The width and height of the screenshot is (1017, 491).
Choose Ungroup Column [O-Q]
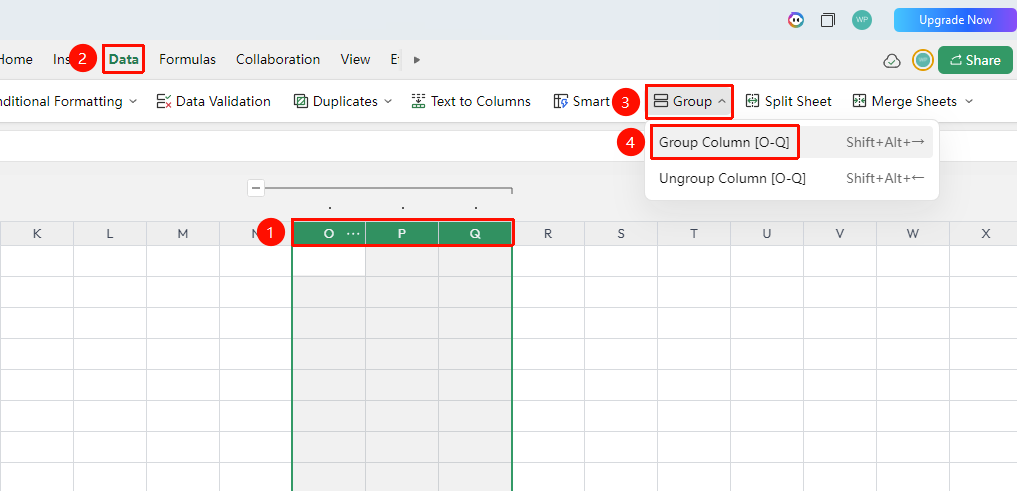(x=791, y=178)
